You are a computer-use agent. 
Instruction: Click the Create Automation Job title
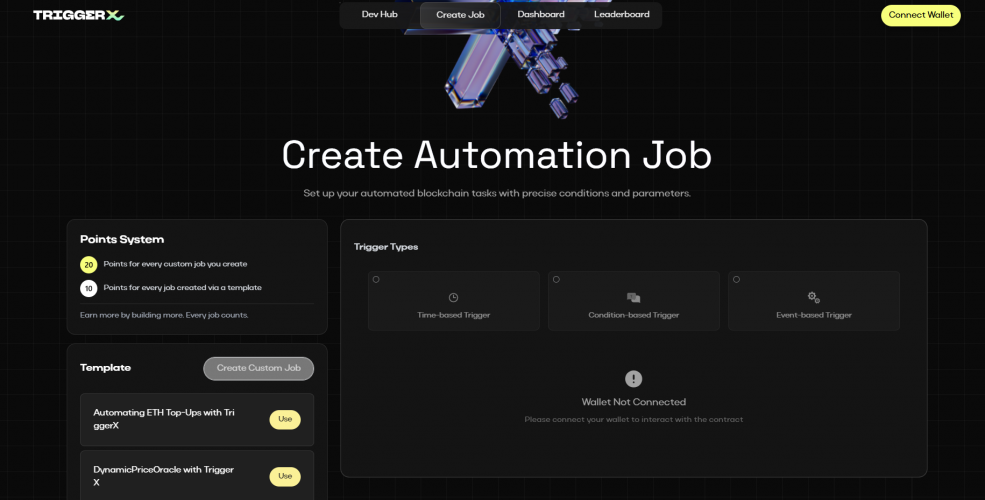[496, 155]
